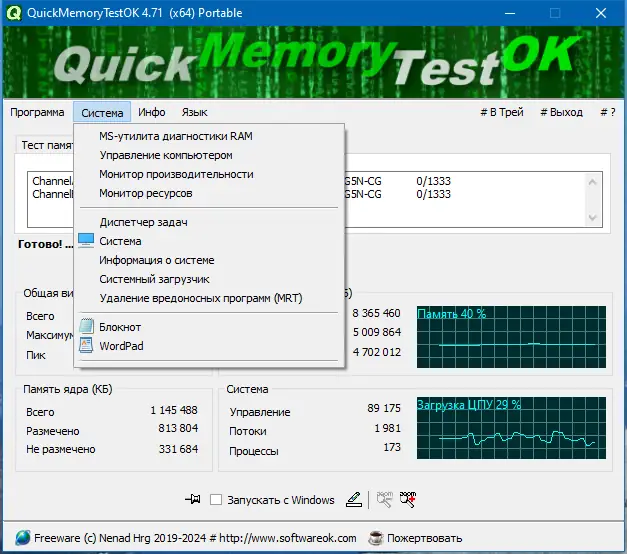
Task: Click the down arrow of the channel list scrollbar
Action: tap(593, 218)
